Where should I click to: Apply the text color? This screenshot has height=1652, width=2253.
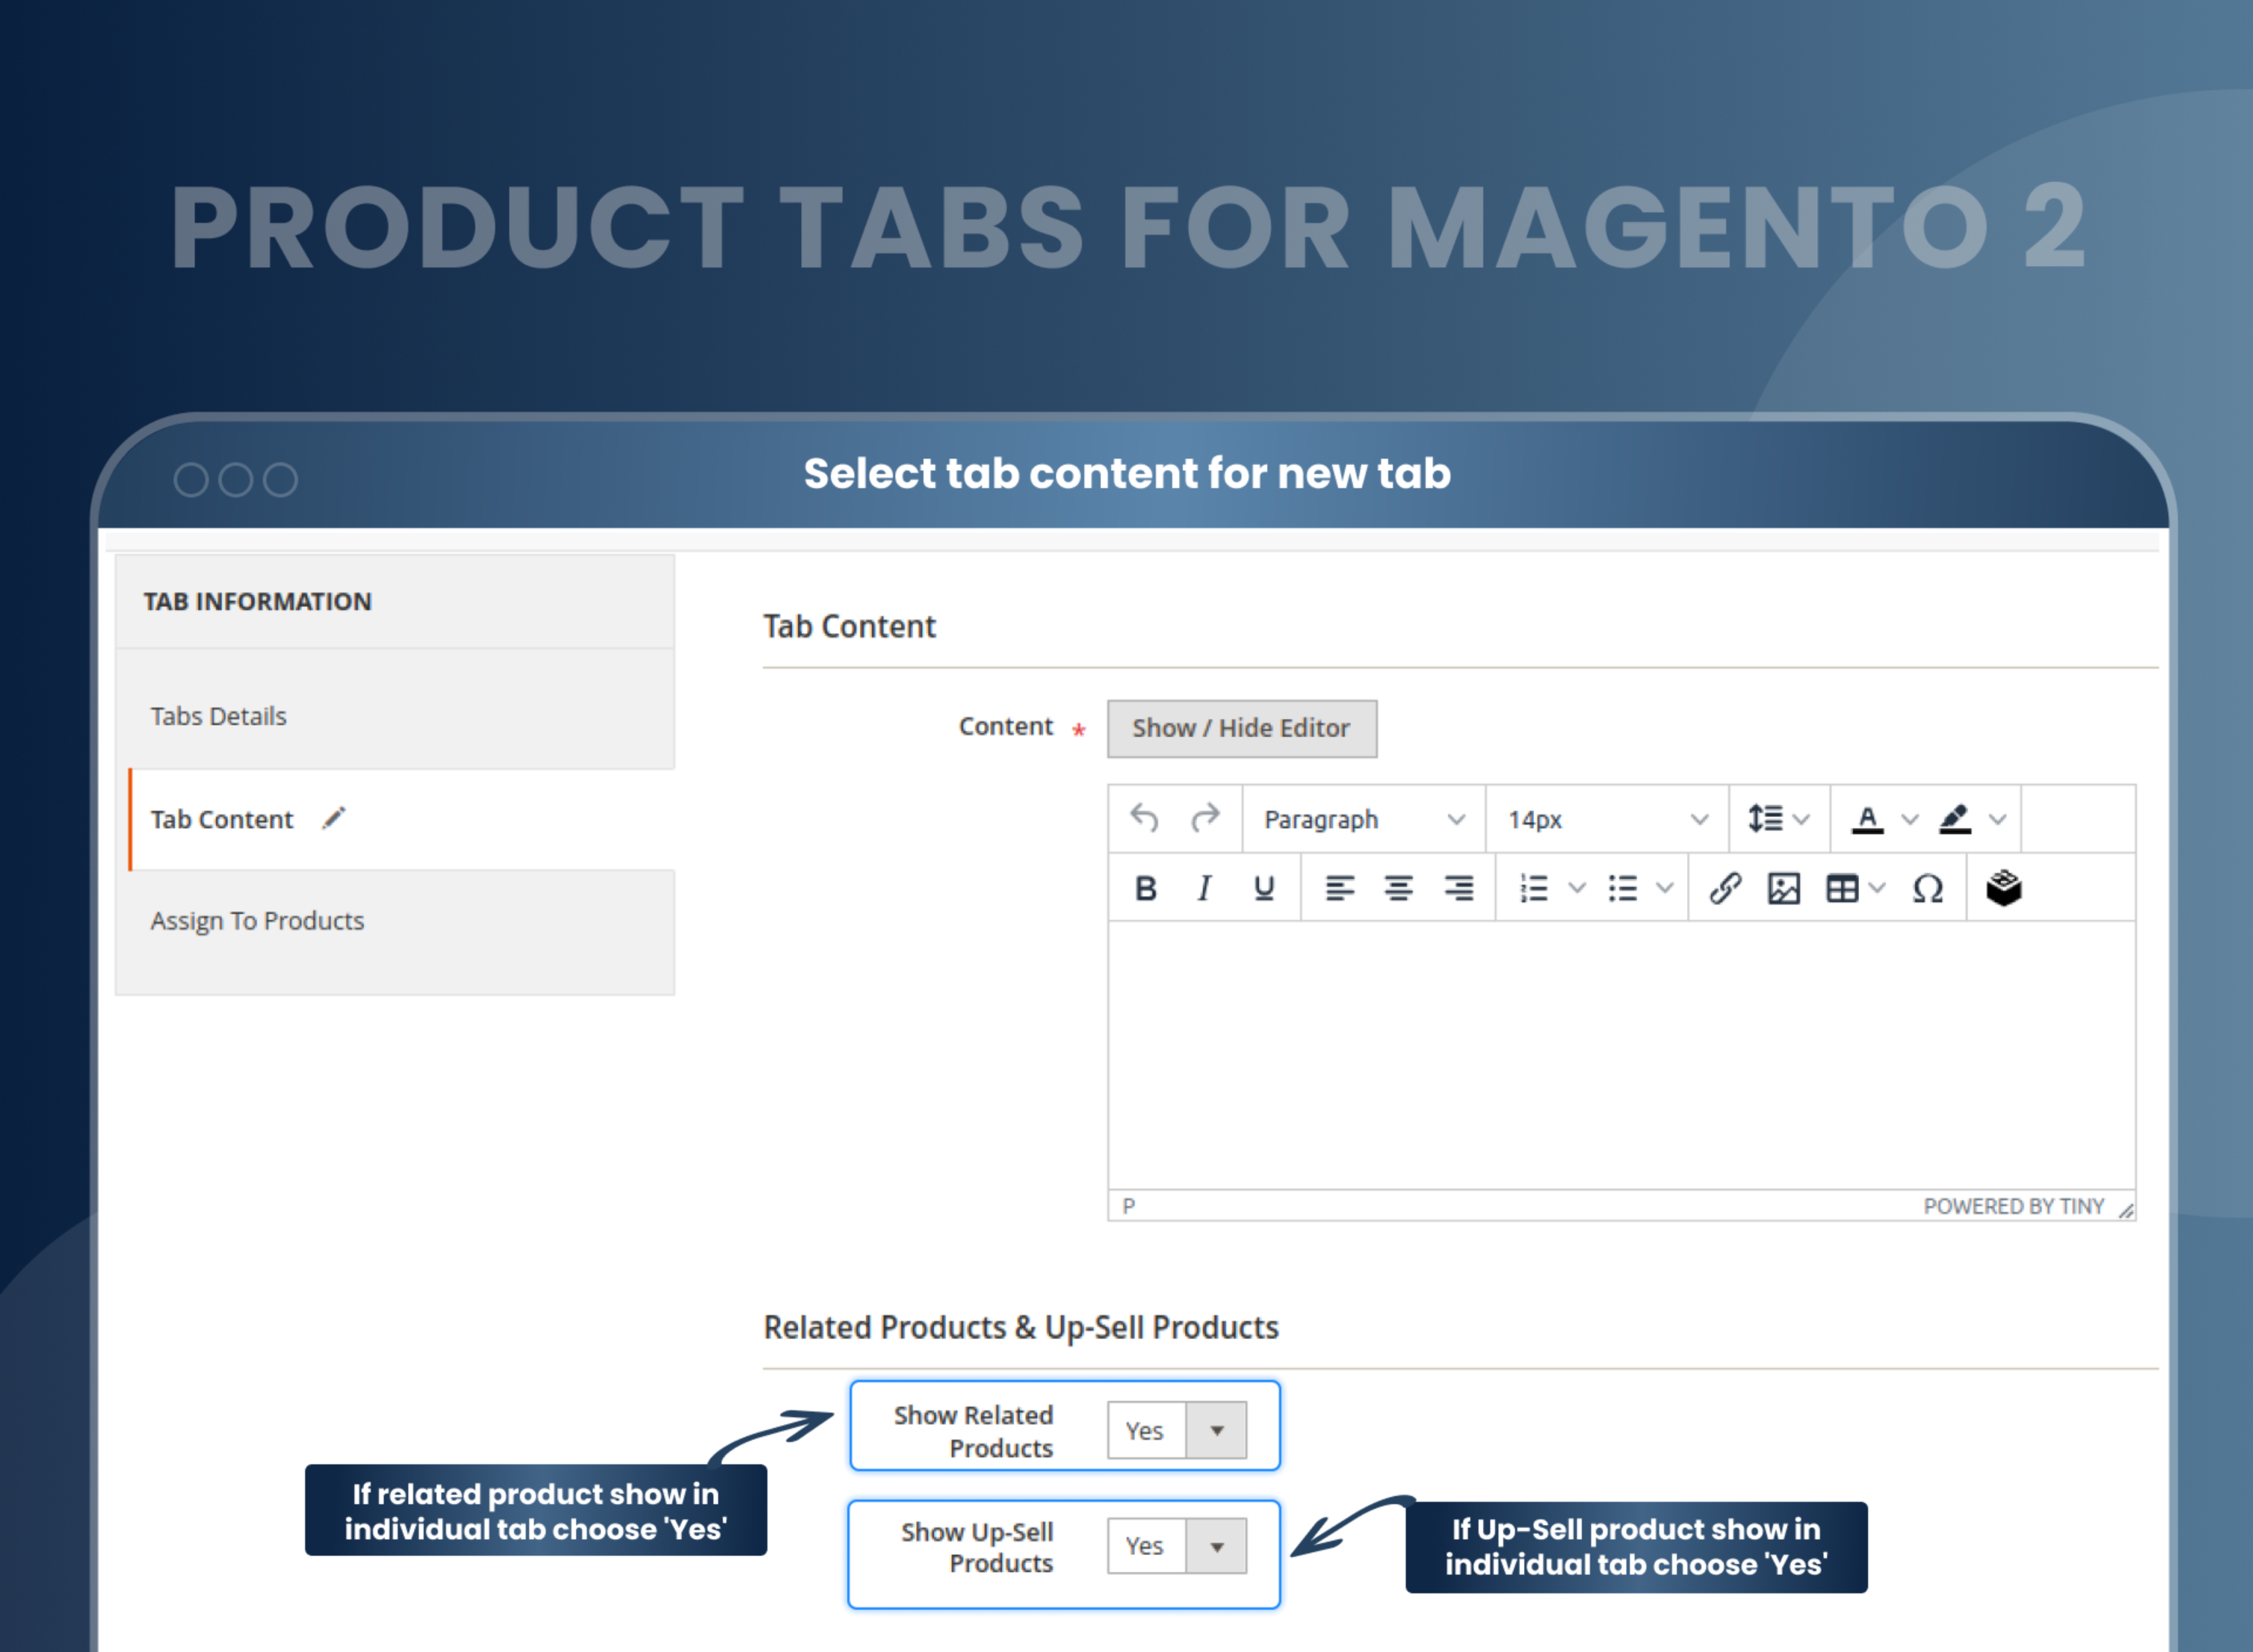point(1867,819)
